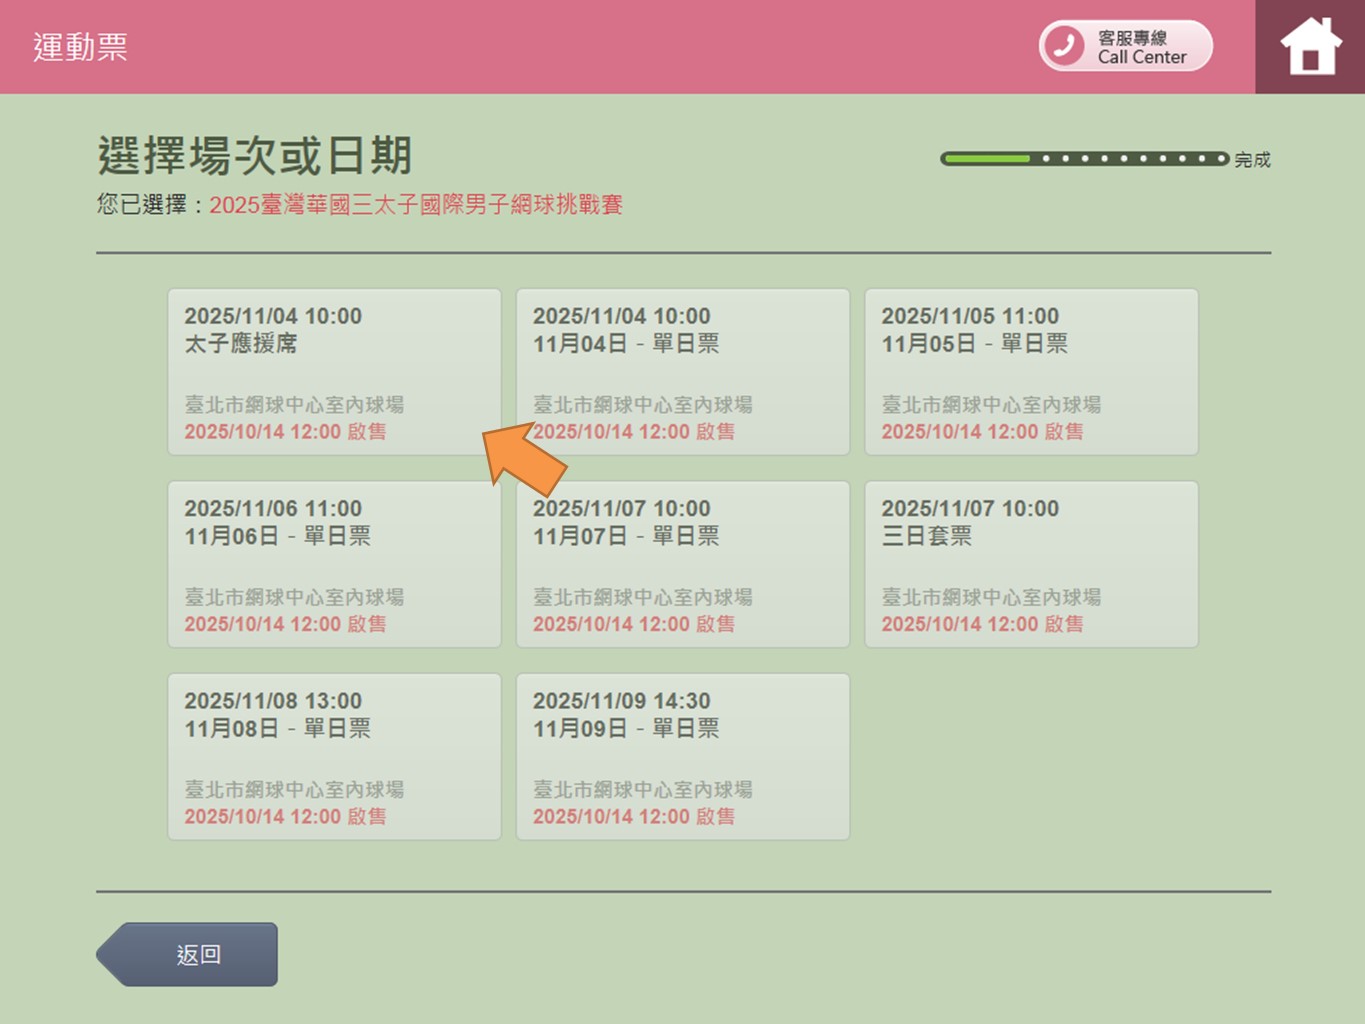The height and width of the screenshot is (1024, 1365).
Task: Click the 啟售 sale time on the 三日套票 card
Action: 981,624
